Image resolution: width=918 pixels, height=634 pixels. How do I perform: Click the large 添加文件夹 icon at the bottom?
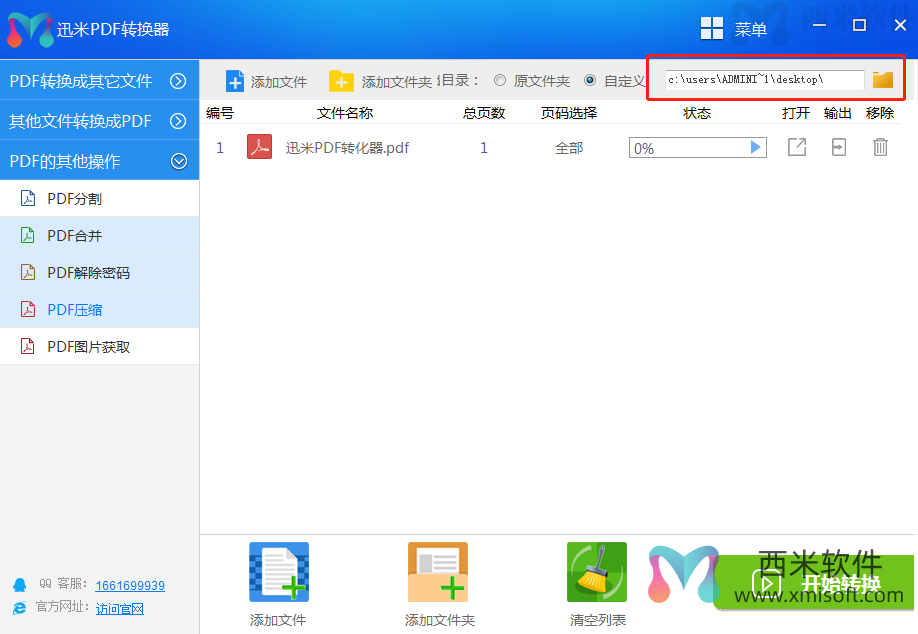[437, 573]
